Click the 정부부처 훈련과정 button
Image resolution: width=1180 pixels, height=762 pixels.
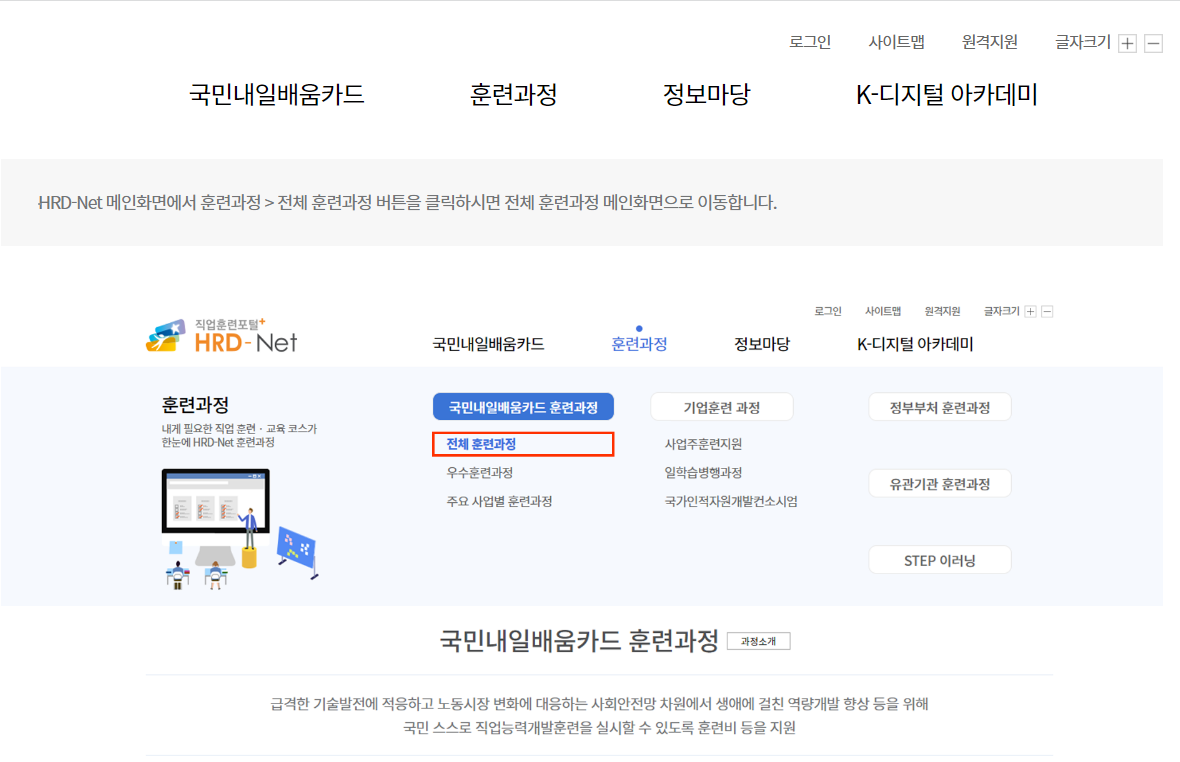click(939, 406)
